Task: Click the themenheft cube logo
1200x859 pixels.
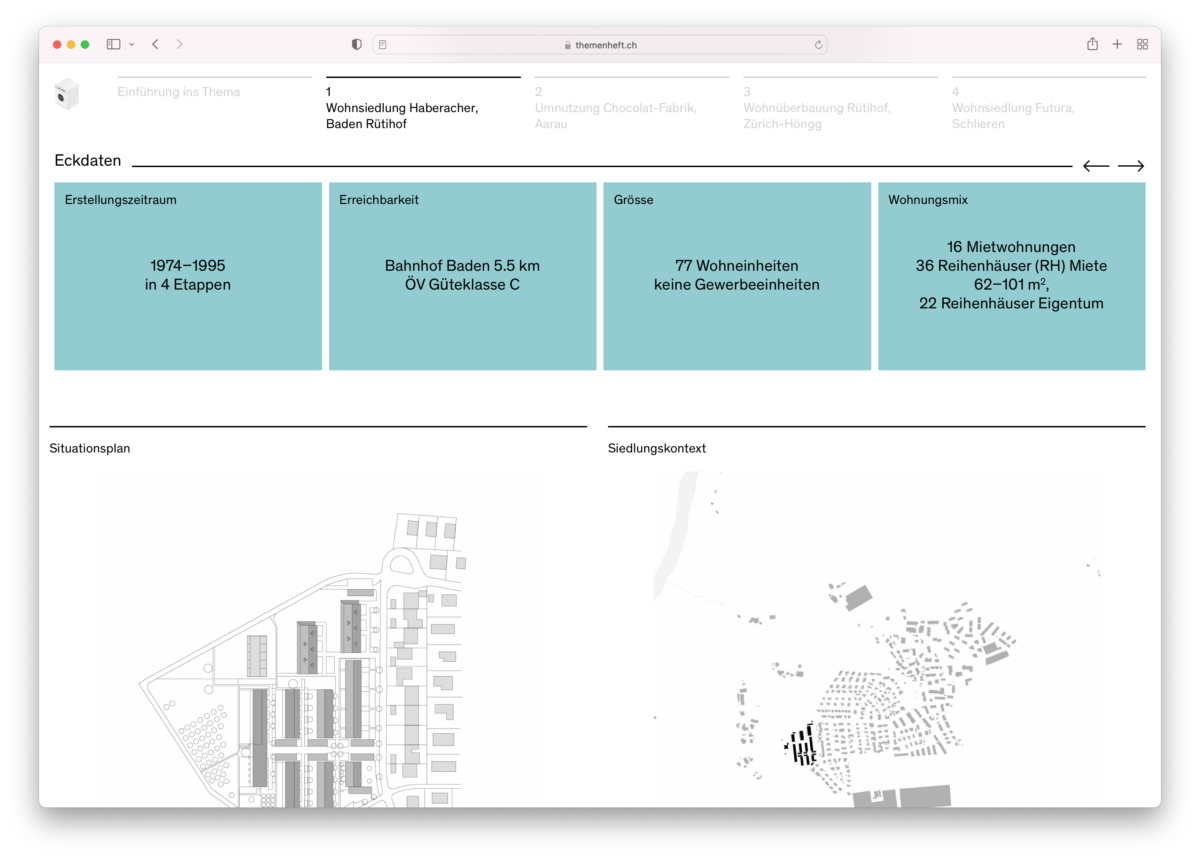Action: click(67, 94)
